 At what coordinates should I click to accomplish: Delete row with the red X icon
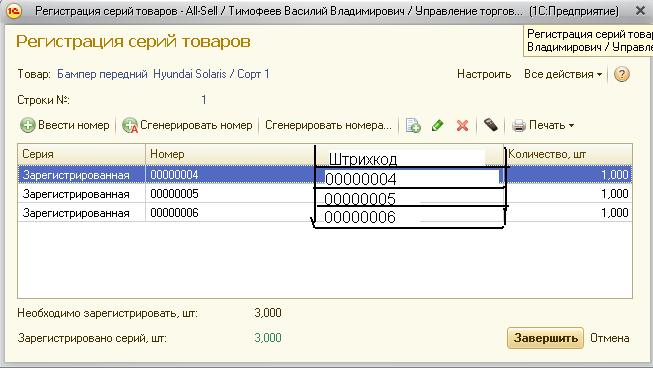(462, 125)
